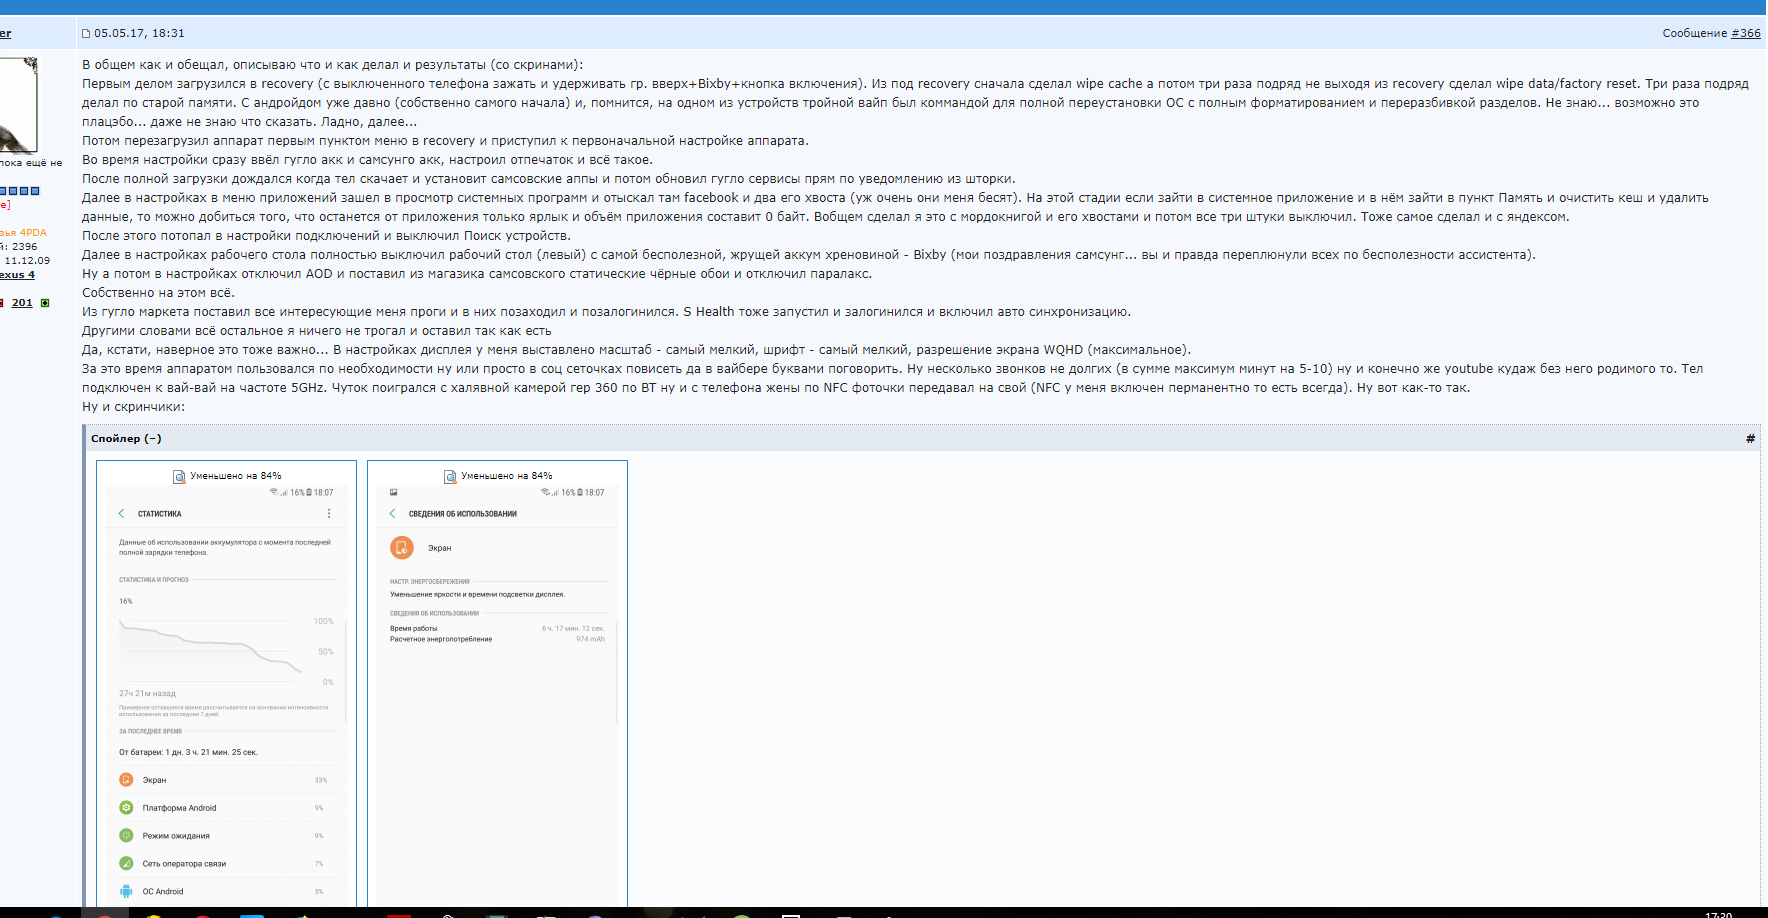Click the line starting 'Другими словами всё остальное'
The image size is (1768, 918).
(317, 331)
